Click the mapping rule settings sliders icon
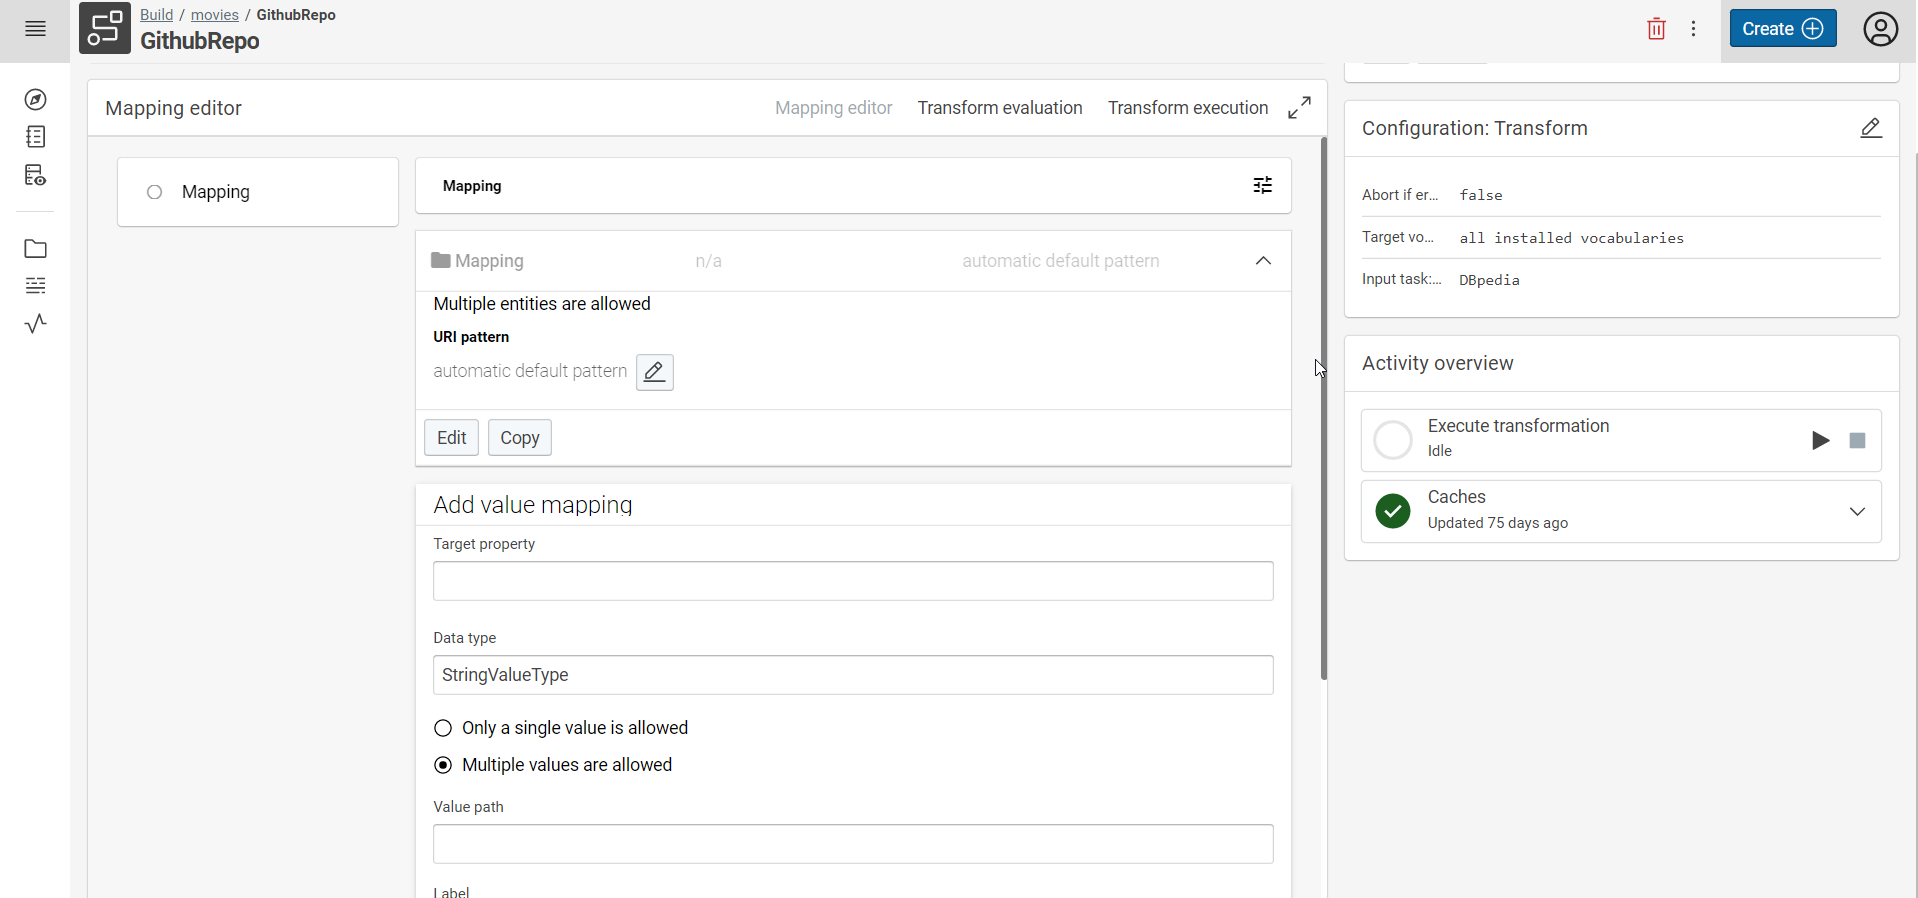 [1263, 185]
